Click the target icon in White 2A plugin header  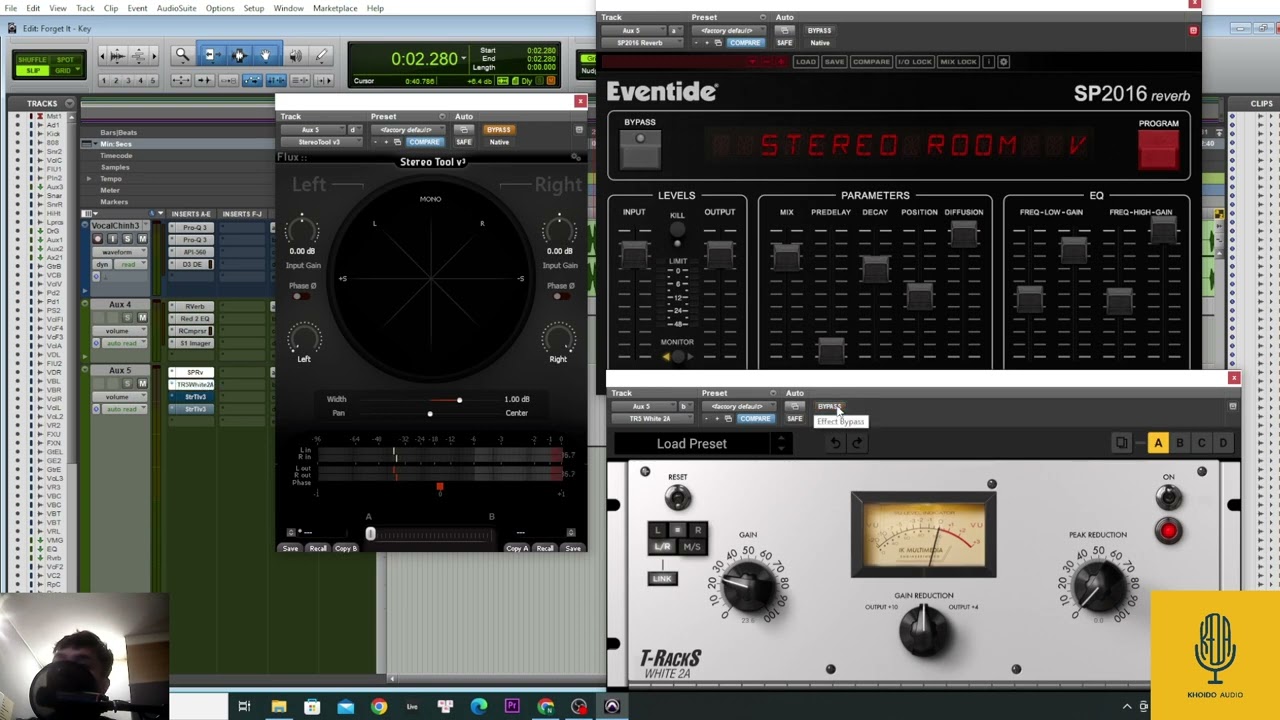[x=1233, y=407]
